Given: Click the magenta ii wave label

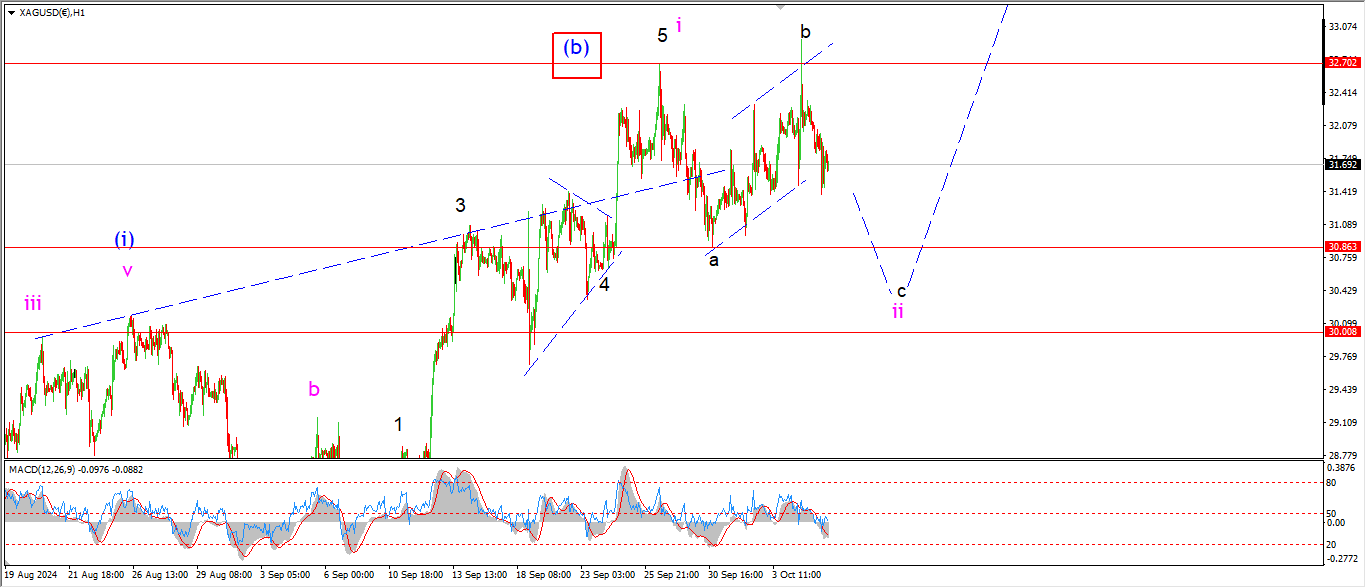Looking at the screenshot, I should coord(898,311).
